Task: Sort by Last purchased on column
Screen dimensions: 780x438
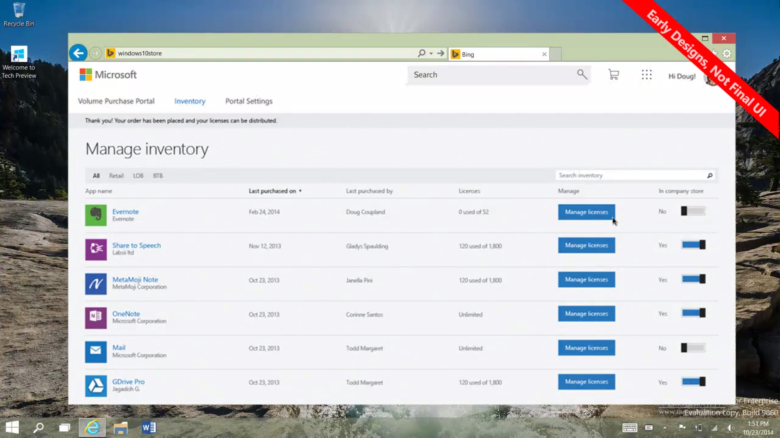Action: point(275,191)
